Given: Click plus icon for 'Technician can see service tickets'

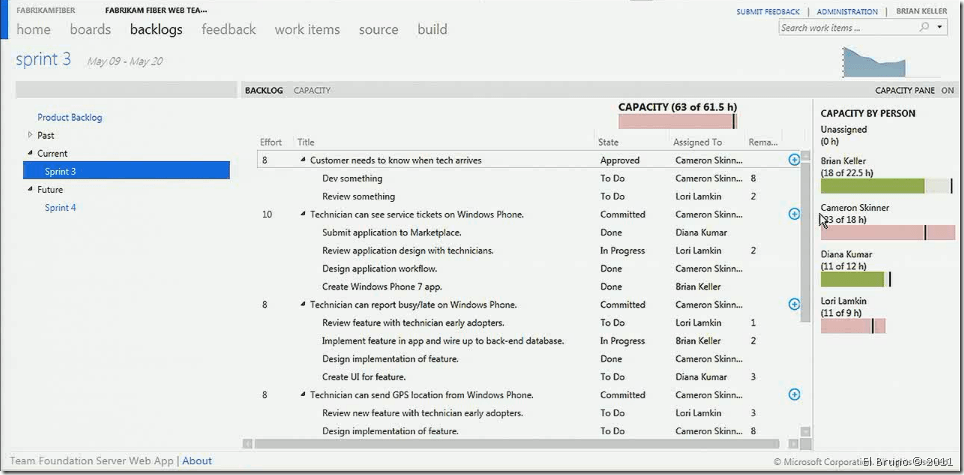Looking at the screenshot, I should point(794,214).
